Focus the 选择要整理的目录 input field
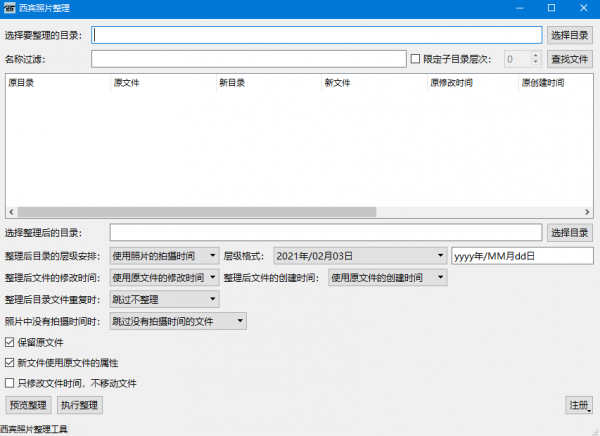The image size is (600, 436). (x=316, y=35)
